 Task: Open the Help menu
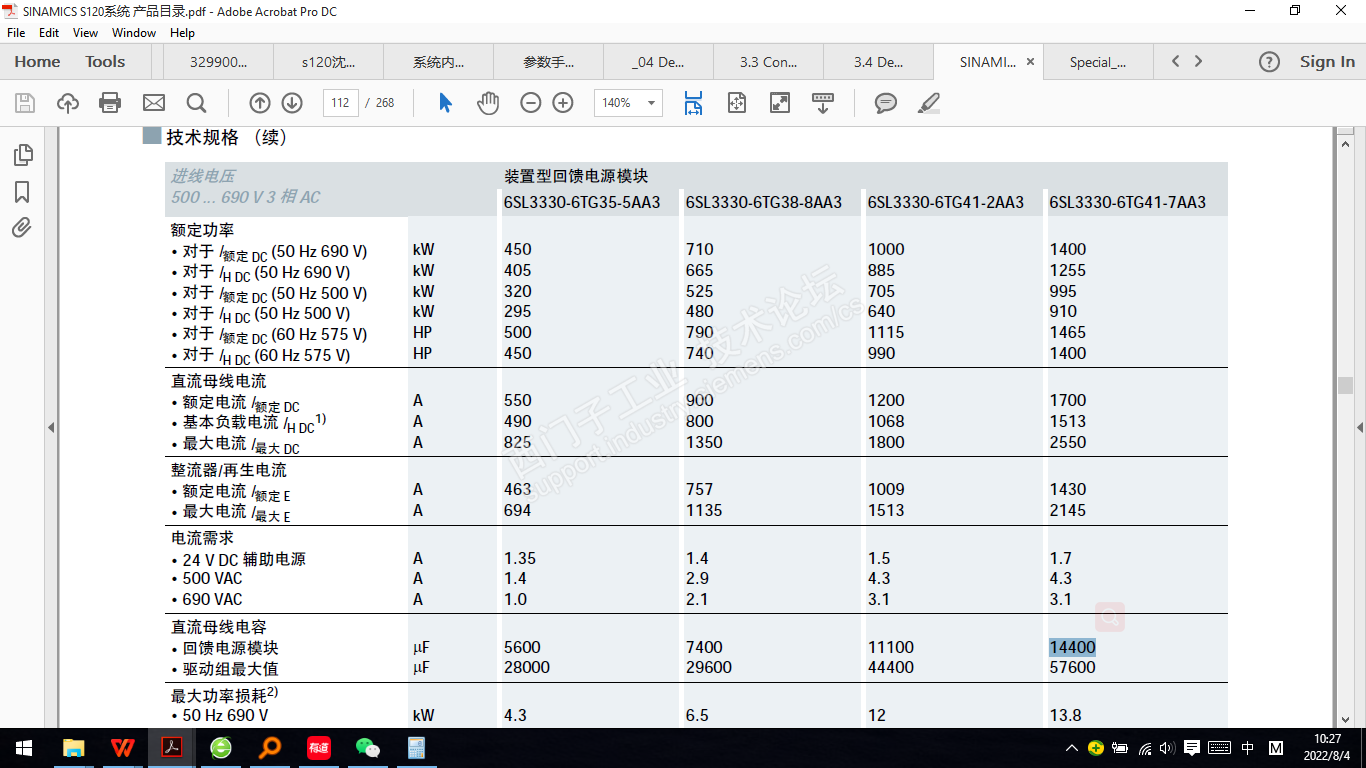click(182, 33)
